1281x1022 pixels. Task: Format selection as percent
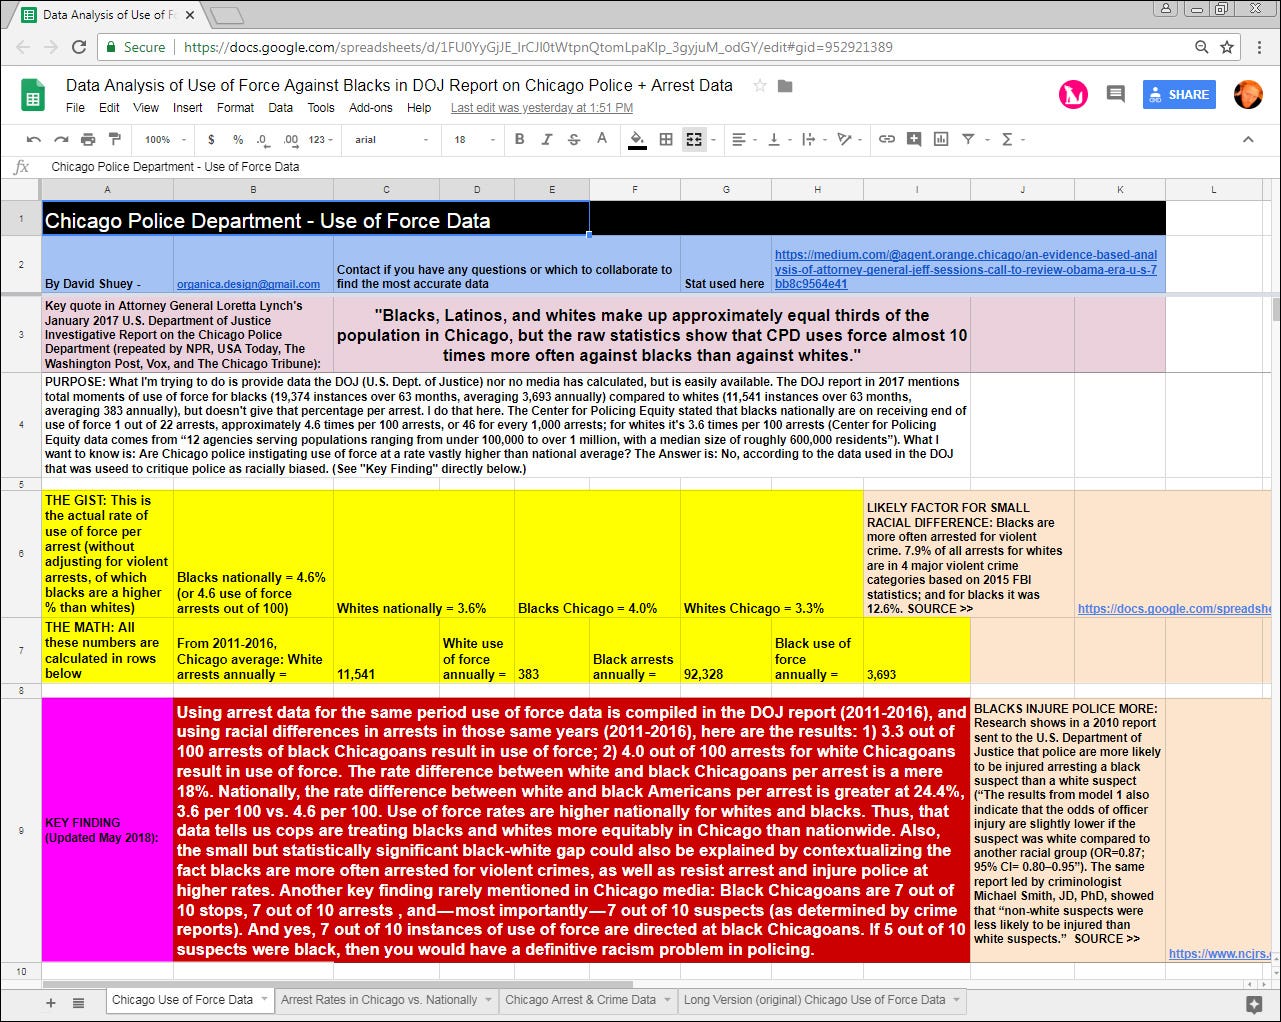click(x=237, y=139)
